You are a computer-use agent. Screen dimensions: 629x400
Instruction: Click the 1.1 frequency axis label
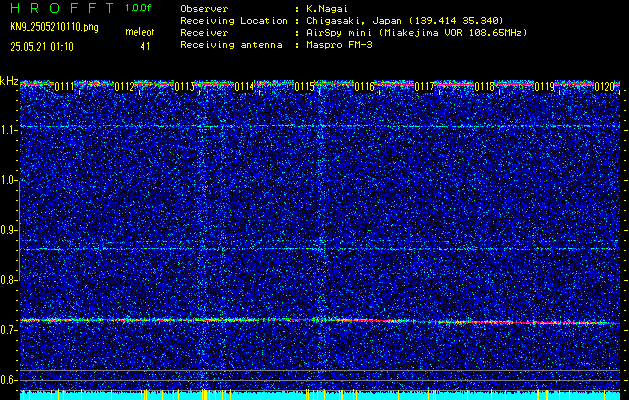[x=8, y=130]
